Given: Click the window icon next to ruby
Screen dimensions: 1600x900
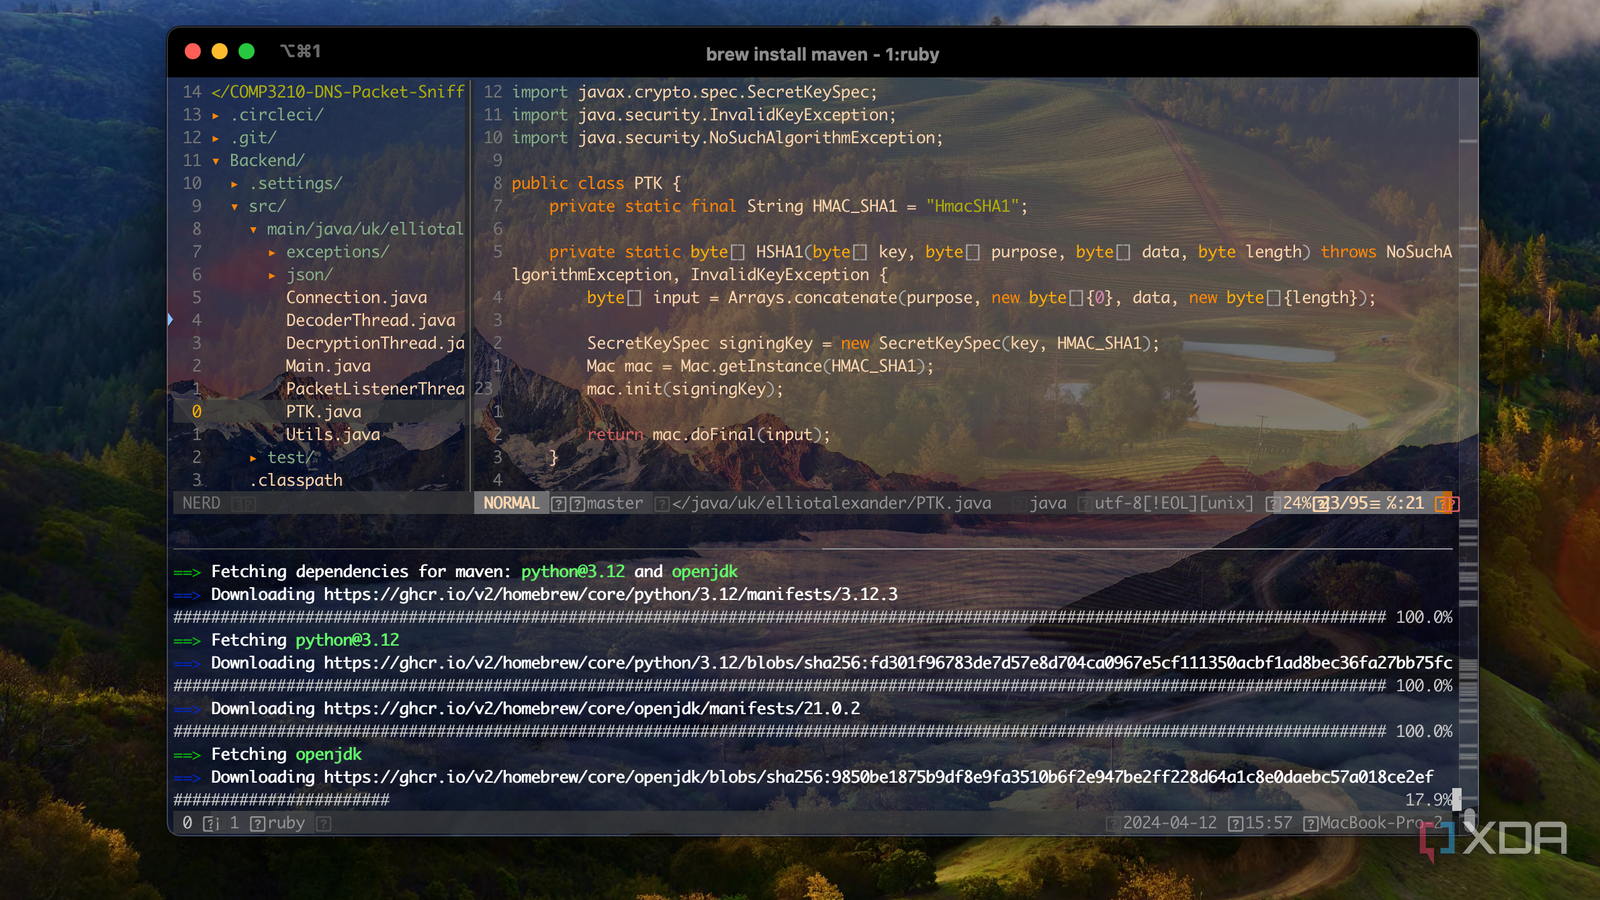Looking at the screenshot, I should 258,823.
